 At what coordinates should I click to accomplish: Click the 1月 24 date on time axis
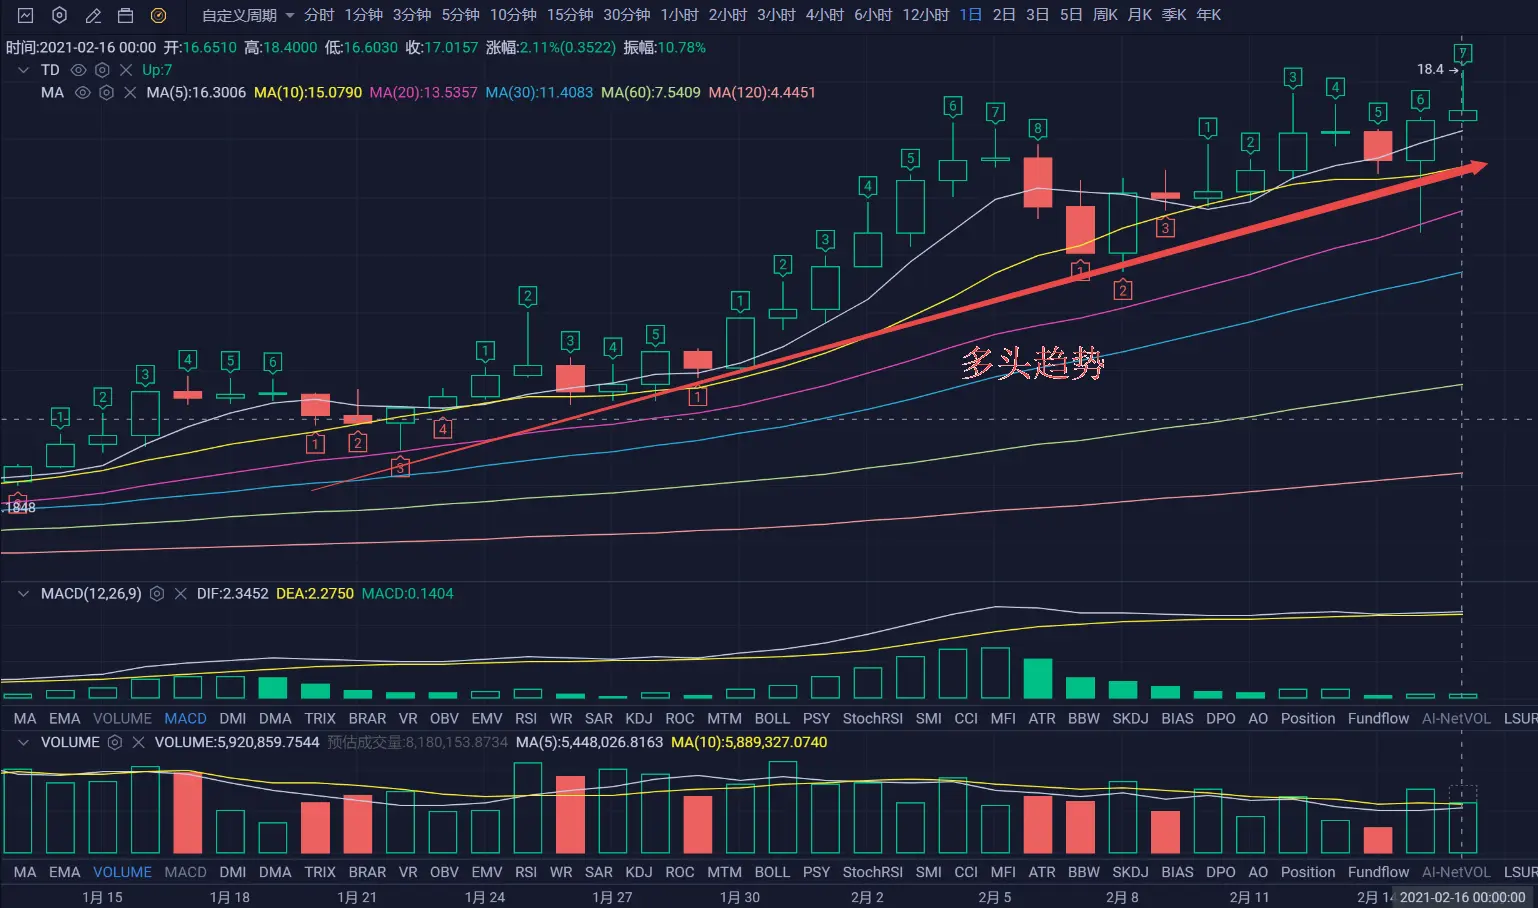click(x=485, y=897)
